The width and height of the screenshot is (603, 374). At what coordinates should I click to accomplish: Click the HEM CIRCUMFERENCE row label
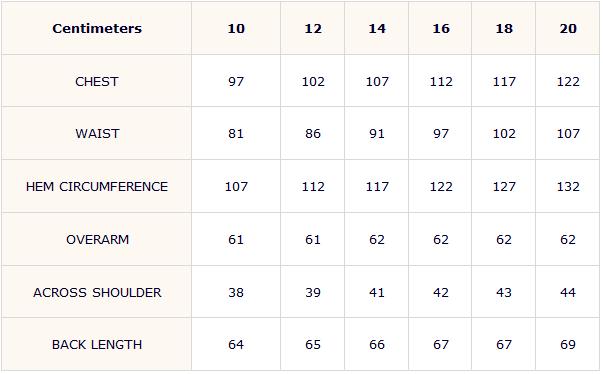point(97,187)
